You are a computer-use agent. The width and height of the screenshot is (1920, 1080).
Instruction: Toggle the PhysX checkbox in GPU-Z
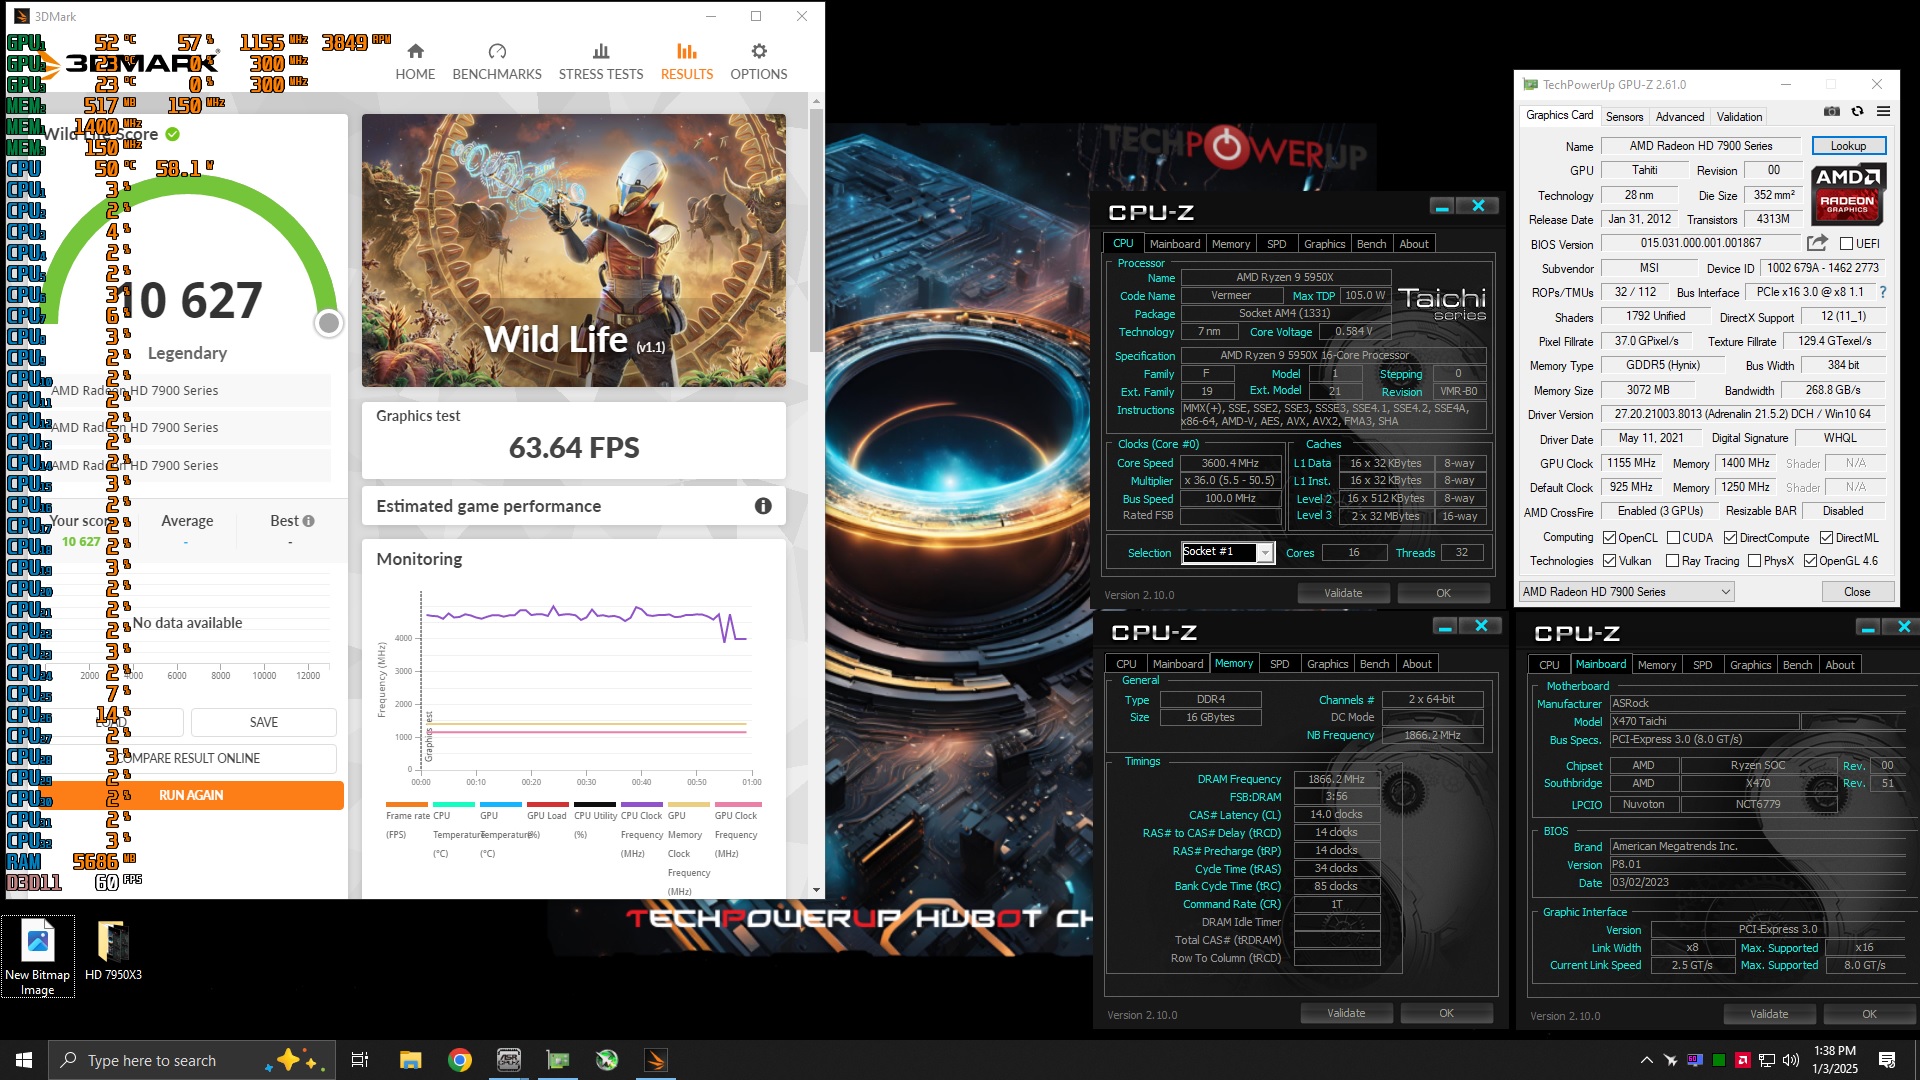point(1754,561)
